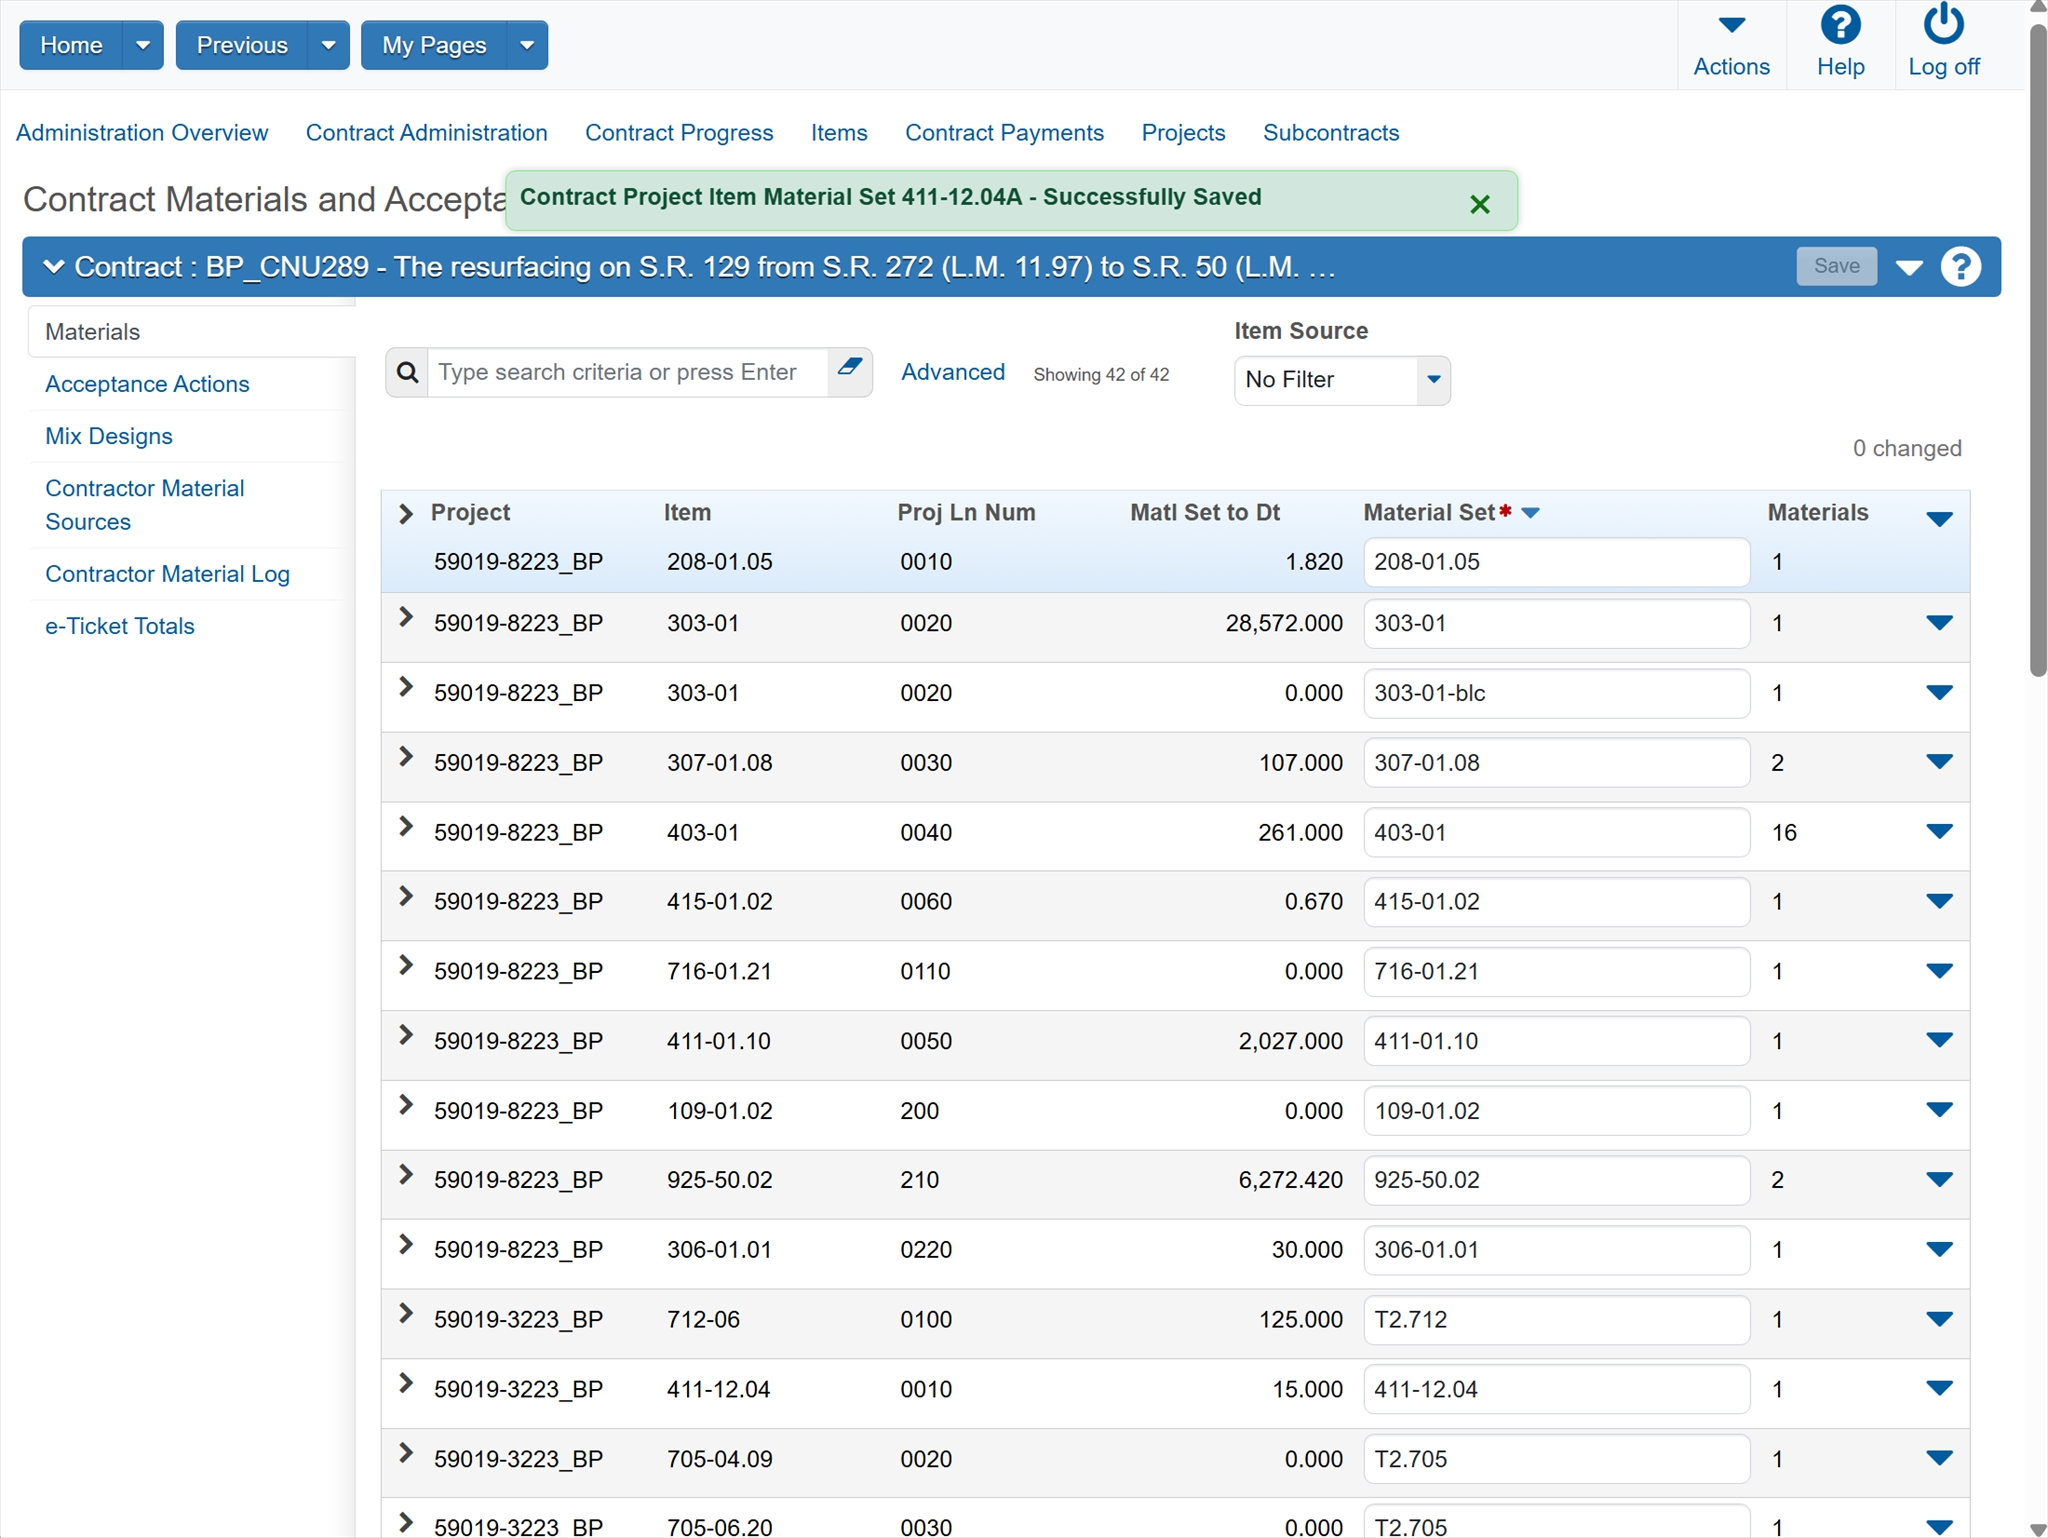Open the My Pages dropdown arrow
The width and height of the screenshot is (2048, 1538).
(x=527, y=46)
